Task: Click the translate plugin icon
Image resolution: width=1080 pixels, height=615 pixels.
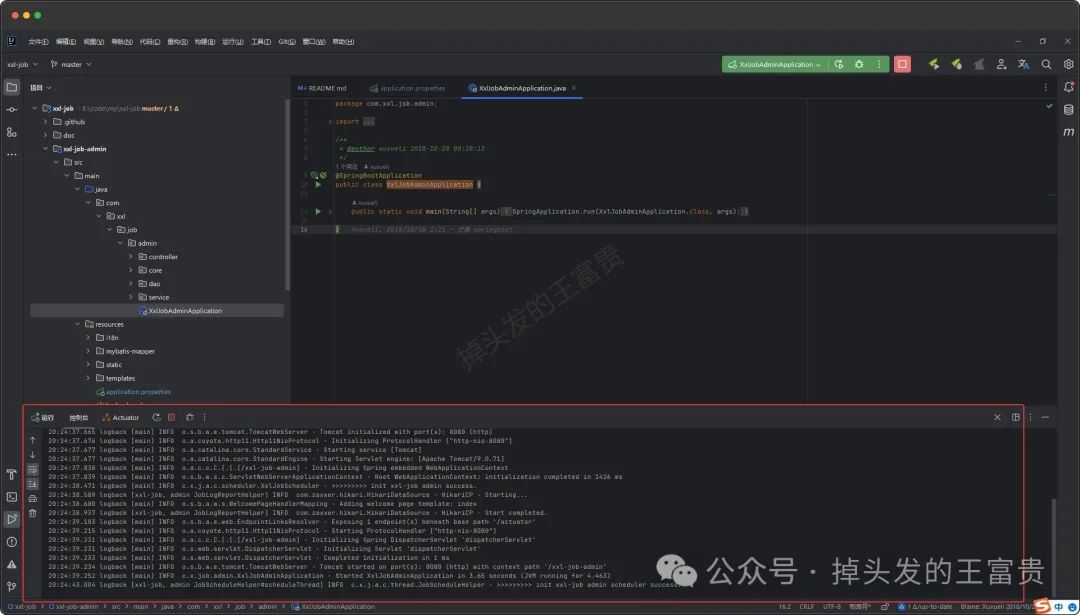Action: pyautogui.click(x=1024, y=64)
